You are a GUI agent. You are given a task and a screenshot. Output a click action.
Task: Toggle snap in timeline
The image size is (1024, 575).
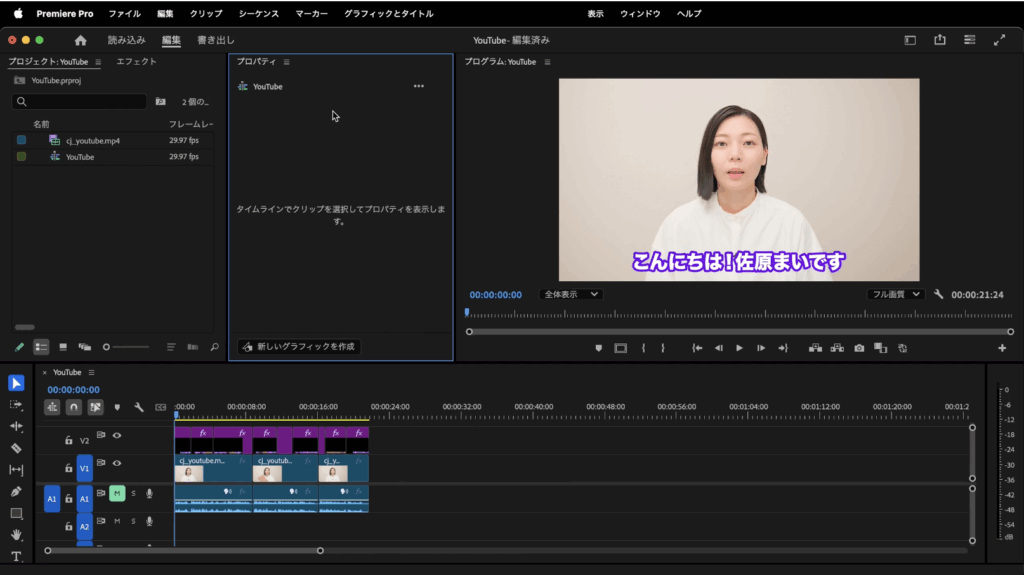[73, 407]
